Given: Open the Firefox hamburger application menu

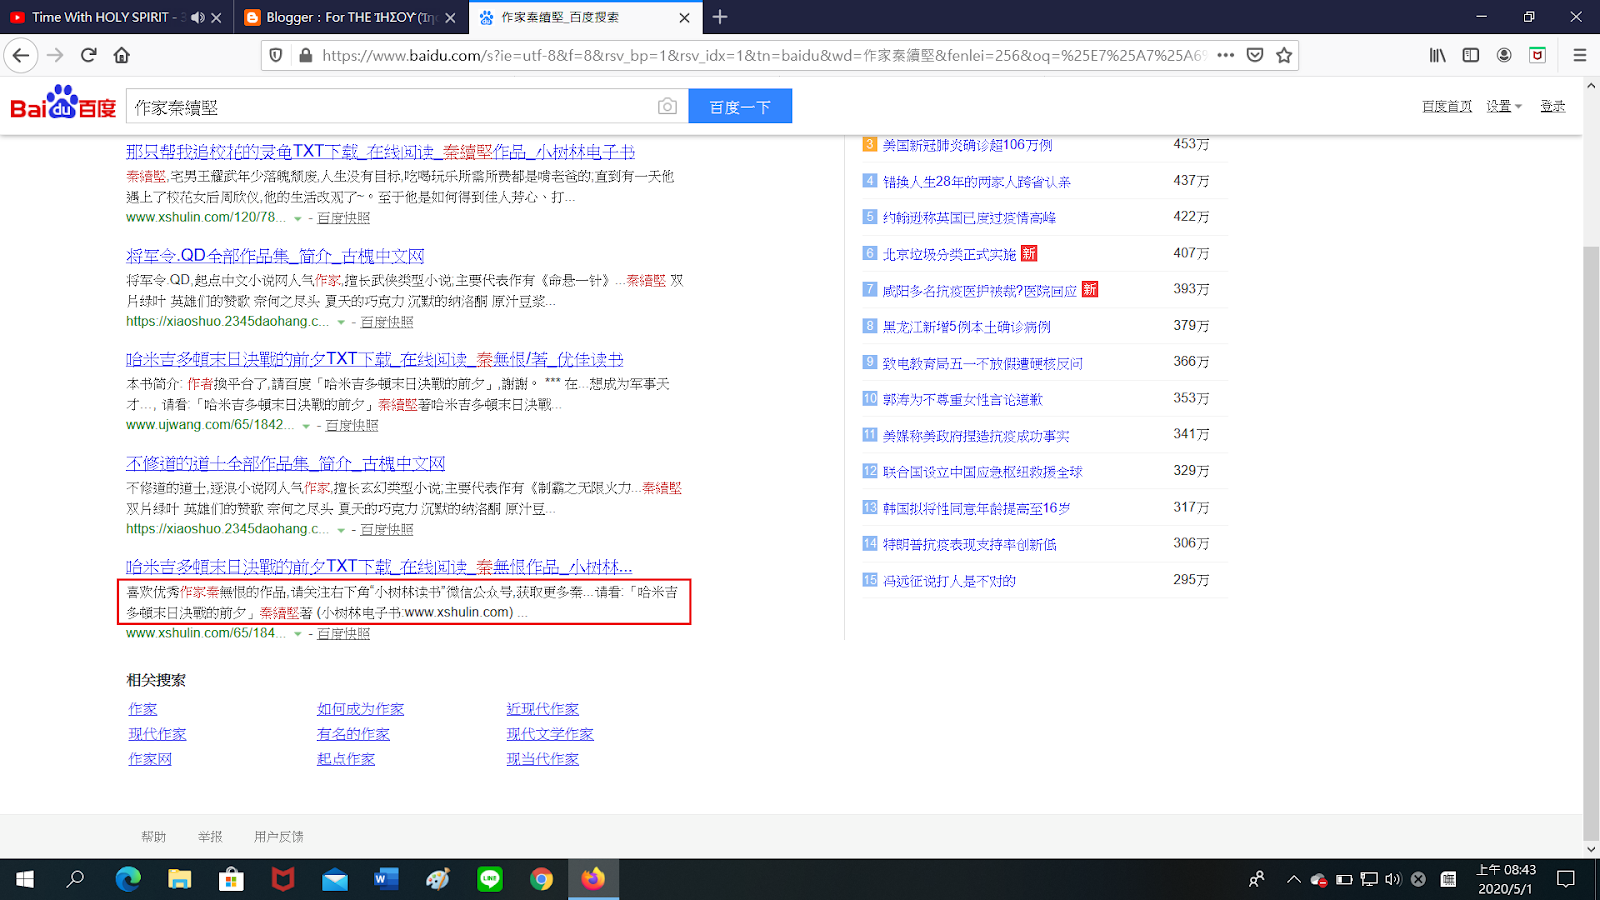Looking at the screenshot, I should tap(1580, 55).
